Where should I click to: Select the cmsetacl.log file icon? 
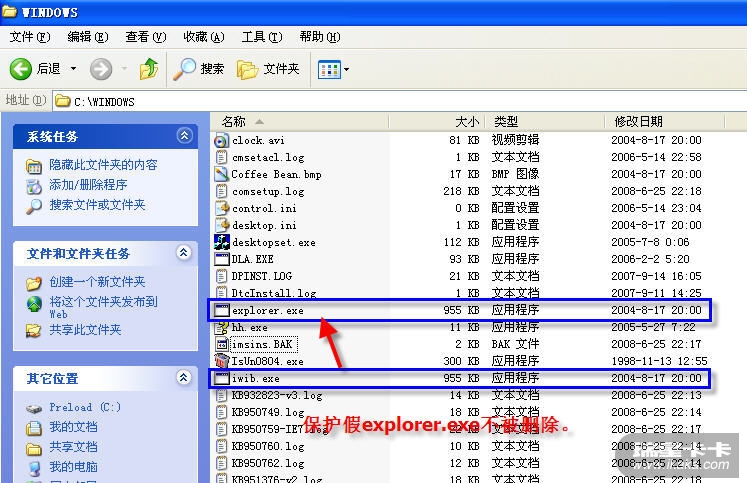tap(222, 157)
